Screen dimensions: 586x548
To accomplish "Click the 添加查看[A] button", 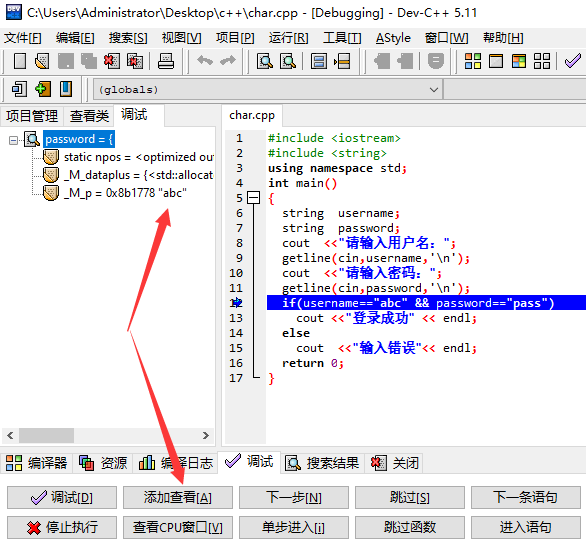I will click(x=178, y=498).
